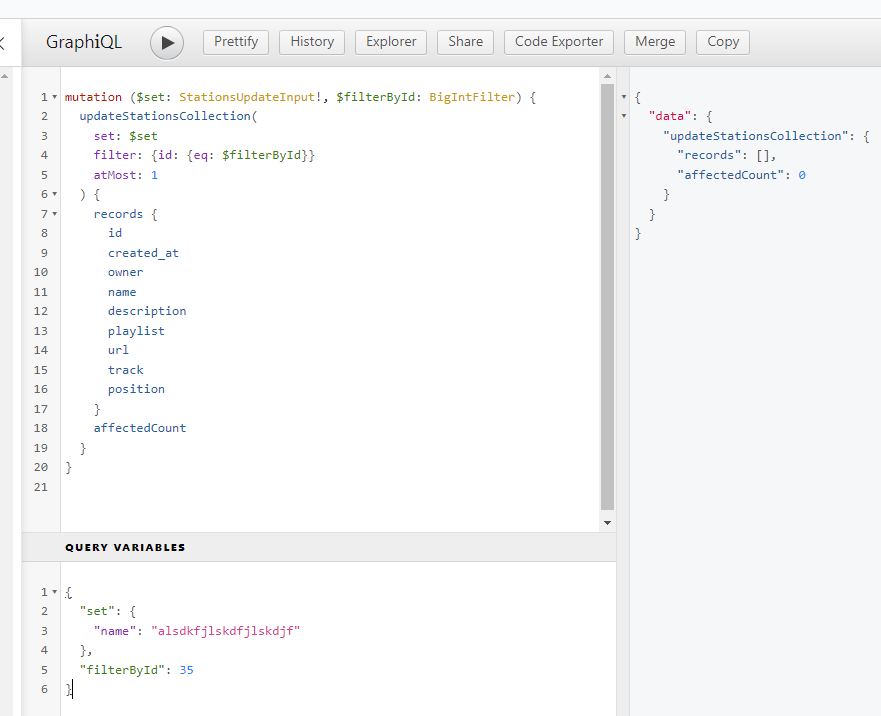Run the query with the Execute play button
Screen dimensions: 881x716
167,42
